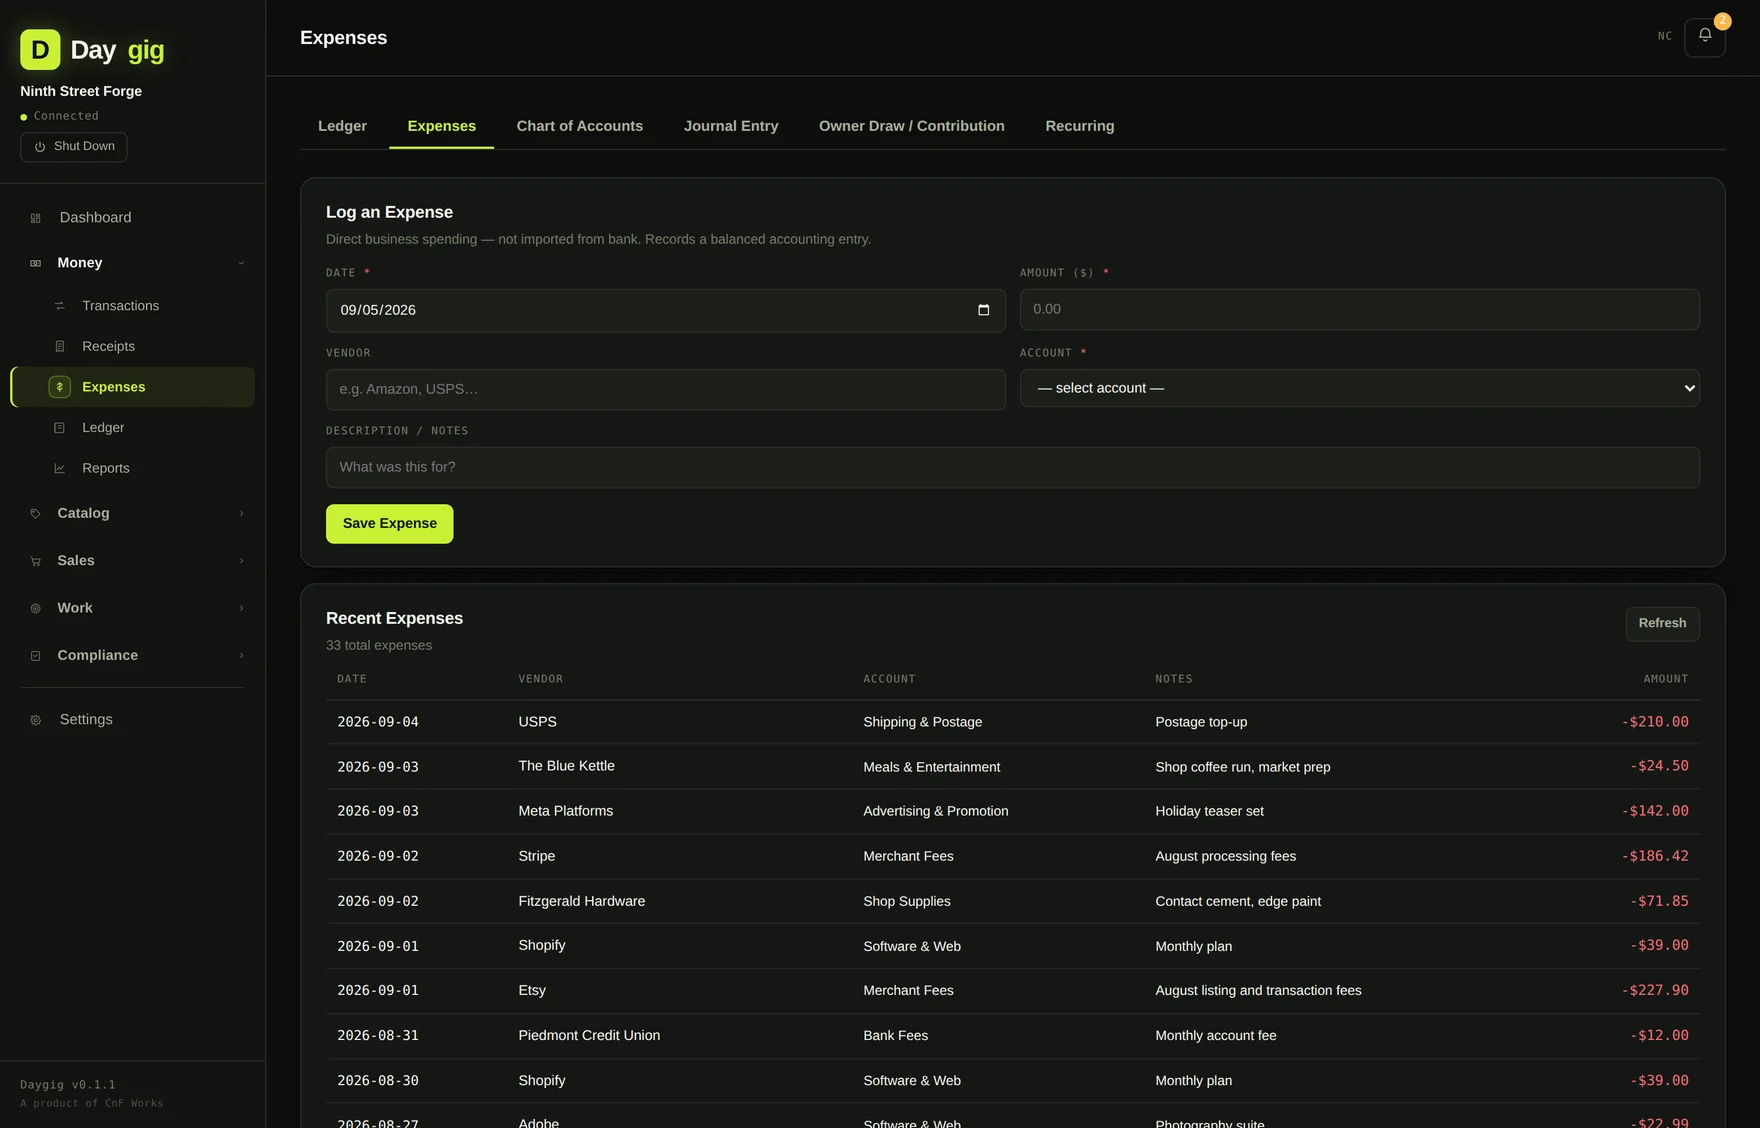Expand the Compliance section chevron
Screen dimensions: 1760x1128
click(241, 656)
